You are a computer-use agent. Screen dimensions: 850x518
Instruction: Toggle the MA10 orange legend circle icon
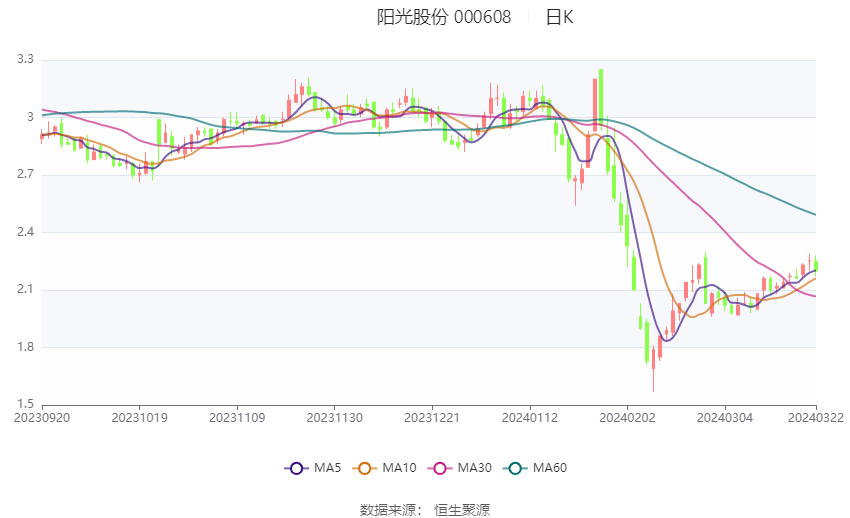364,468
